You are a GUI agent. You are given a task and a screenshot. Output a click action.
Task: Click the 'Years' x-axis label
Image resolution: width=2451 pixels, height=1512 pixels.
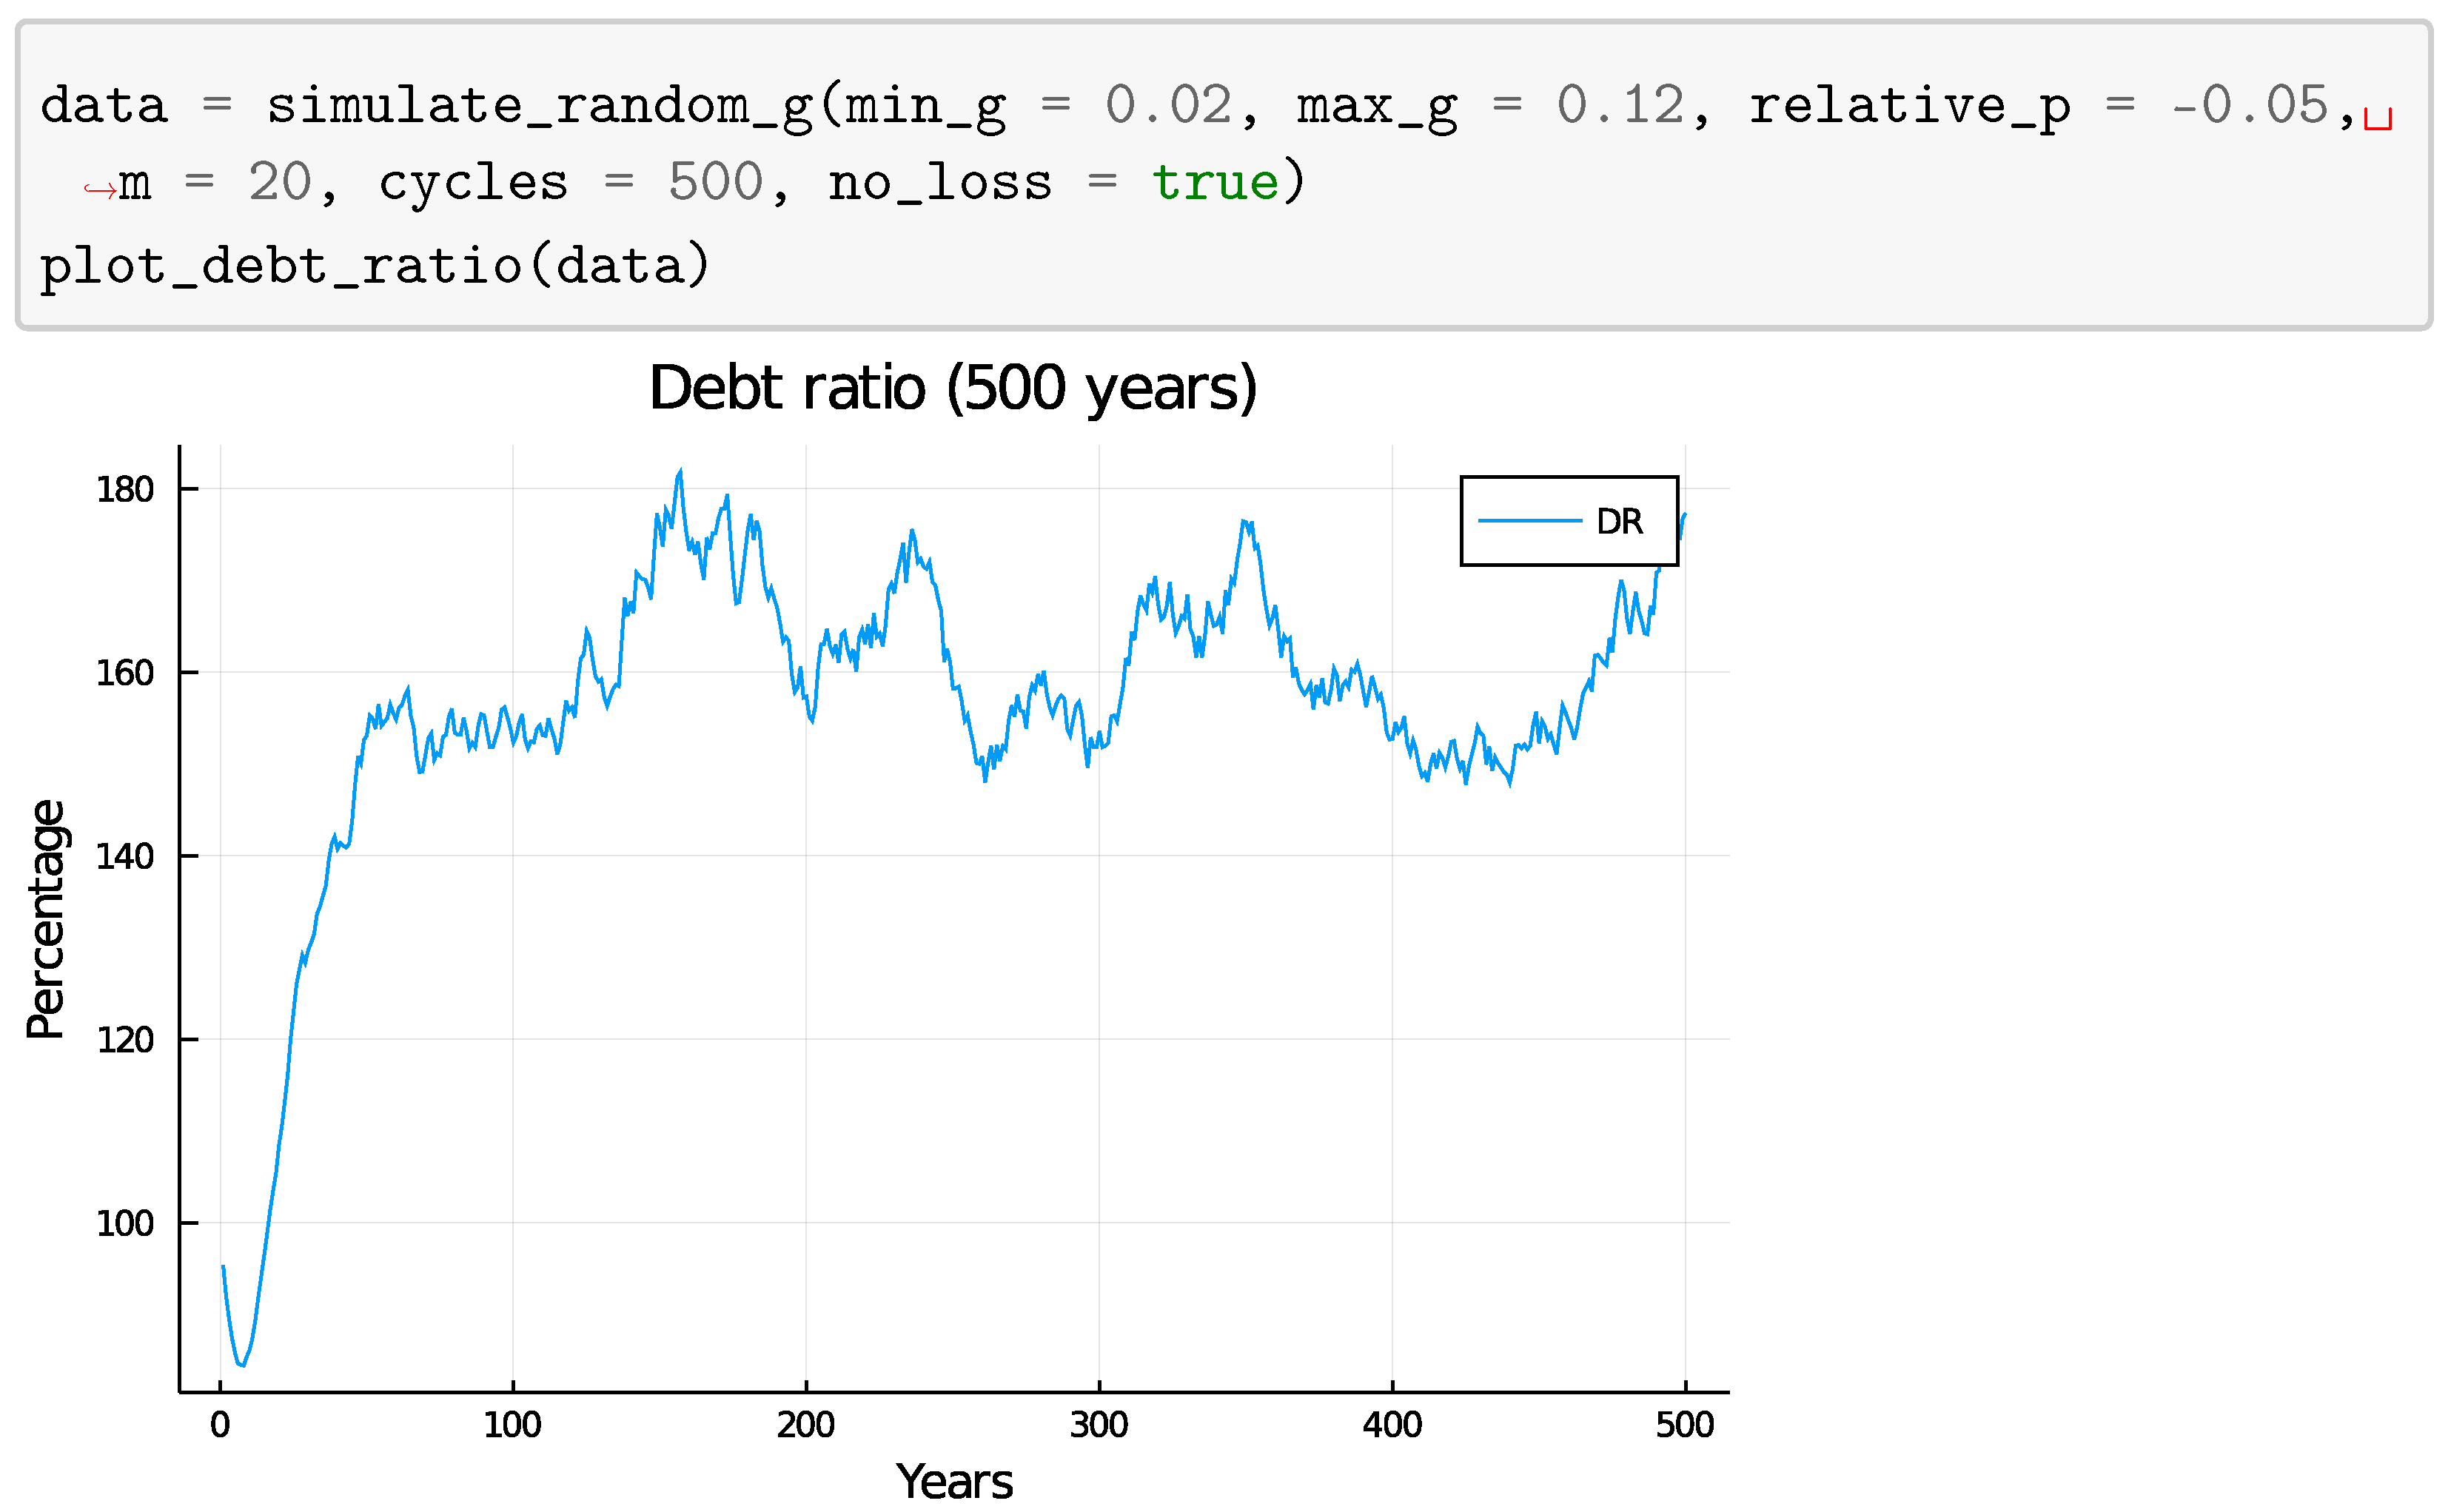click(954, 1481)
